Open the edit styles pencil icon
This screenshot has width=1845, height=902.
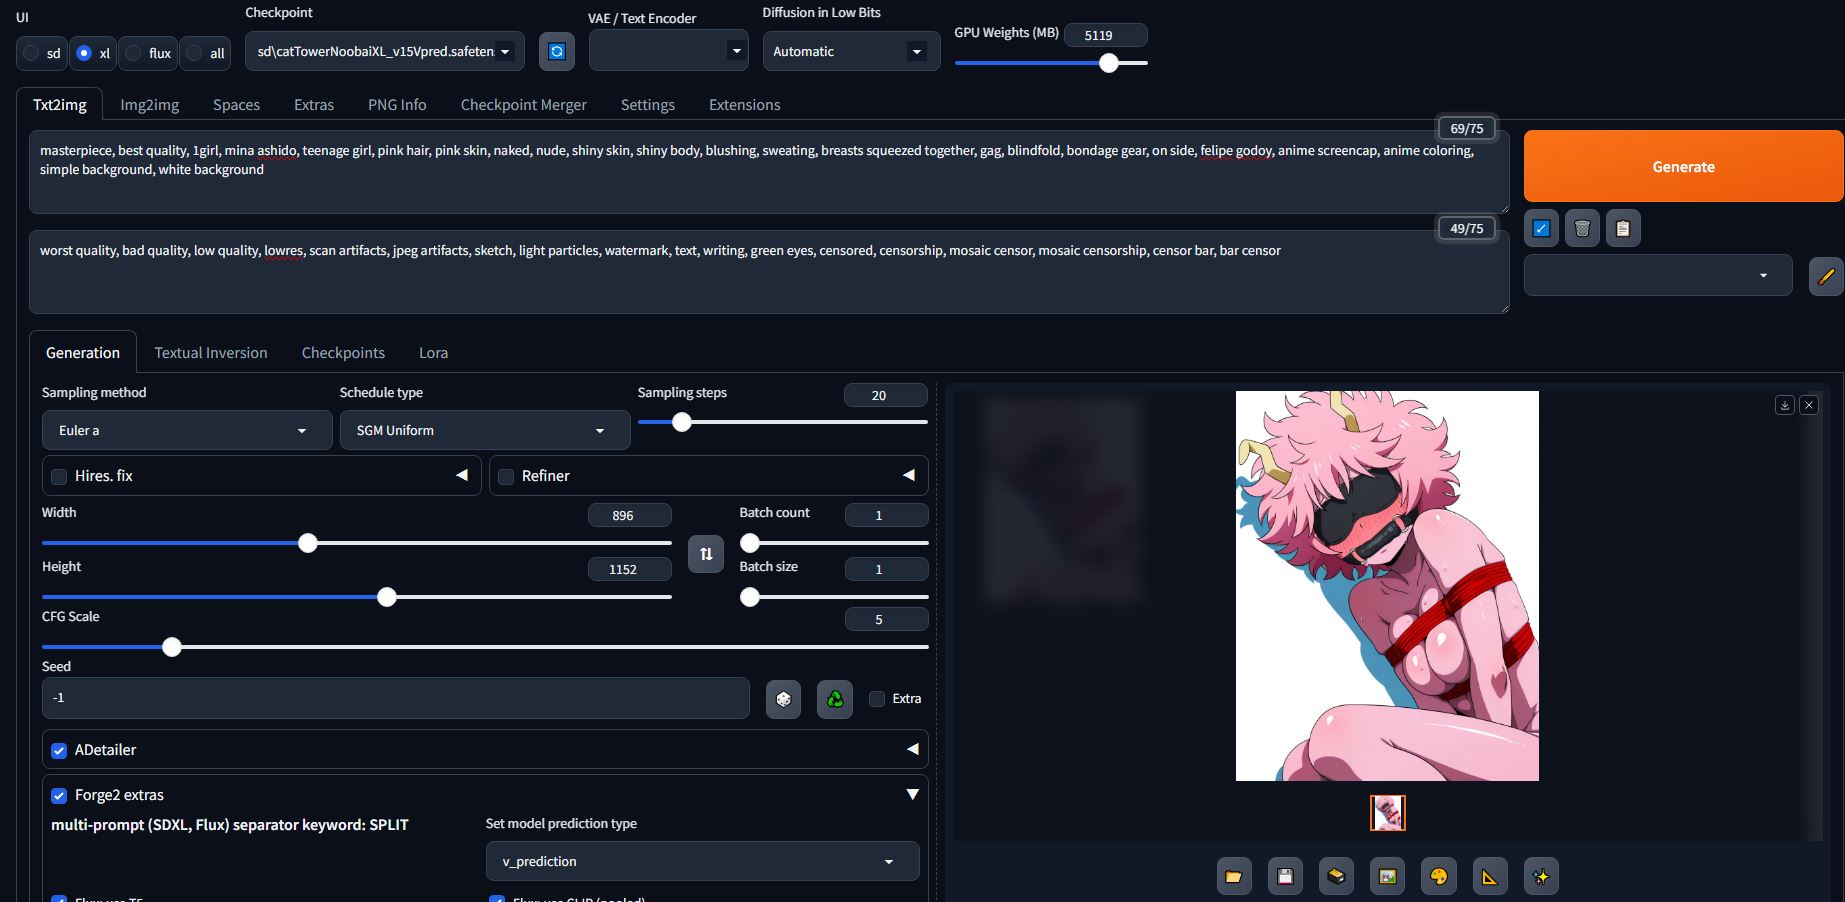pos(1826,276)
